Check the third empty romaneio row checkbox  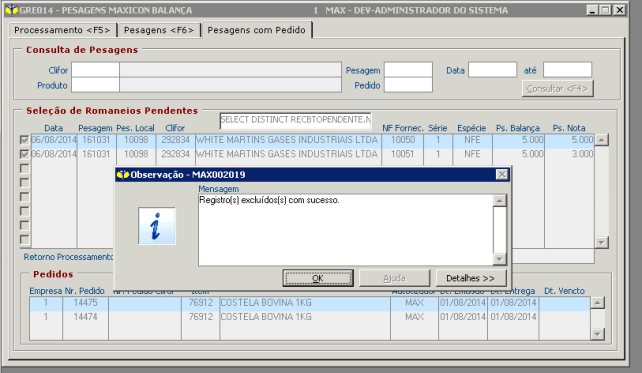[24, 168]
